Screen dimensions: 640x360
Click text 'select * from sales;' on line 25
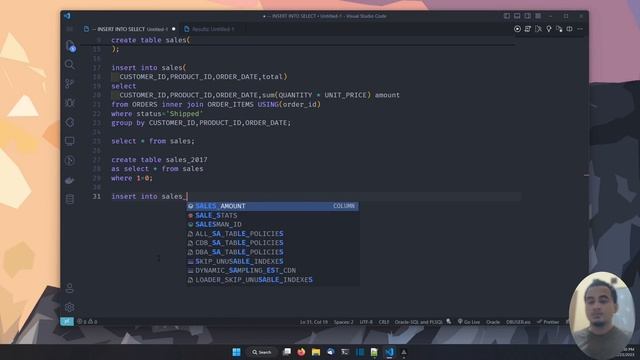153,141
